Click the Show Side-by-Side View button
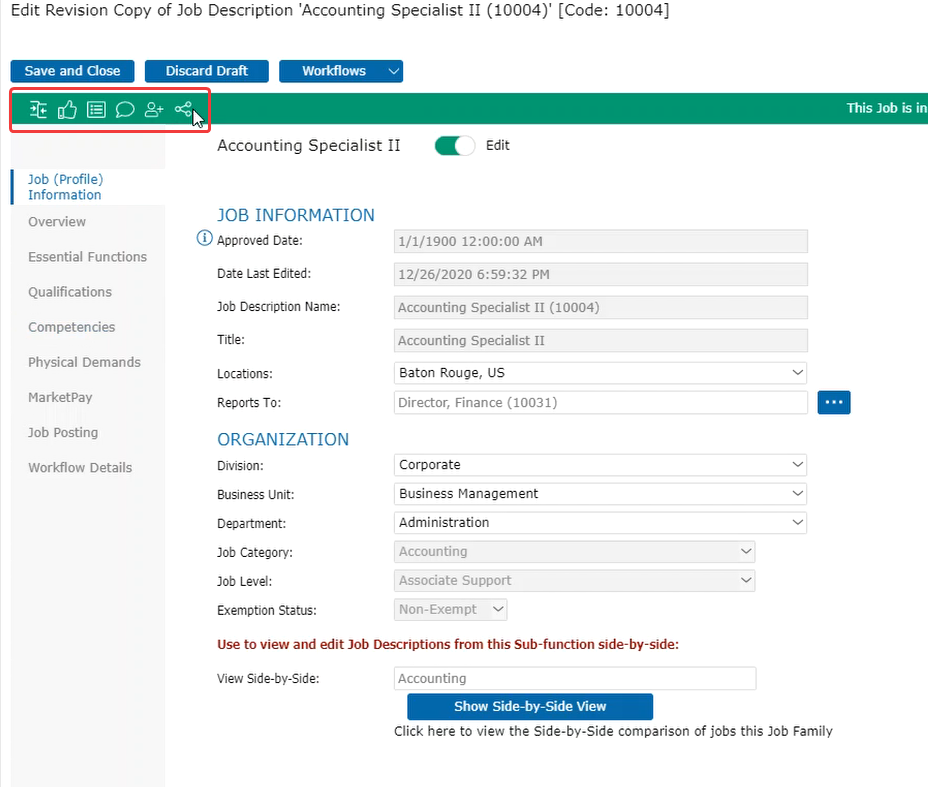Screen dimensions: 928x787 pos(530,706)
